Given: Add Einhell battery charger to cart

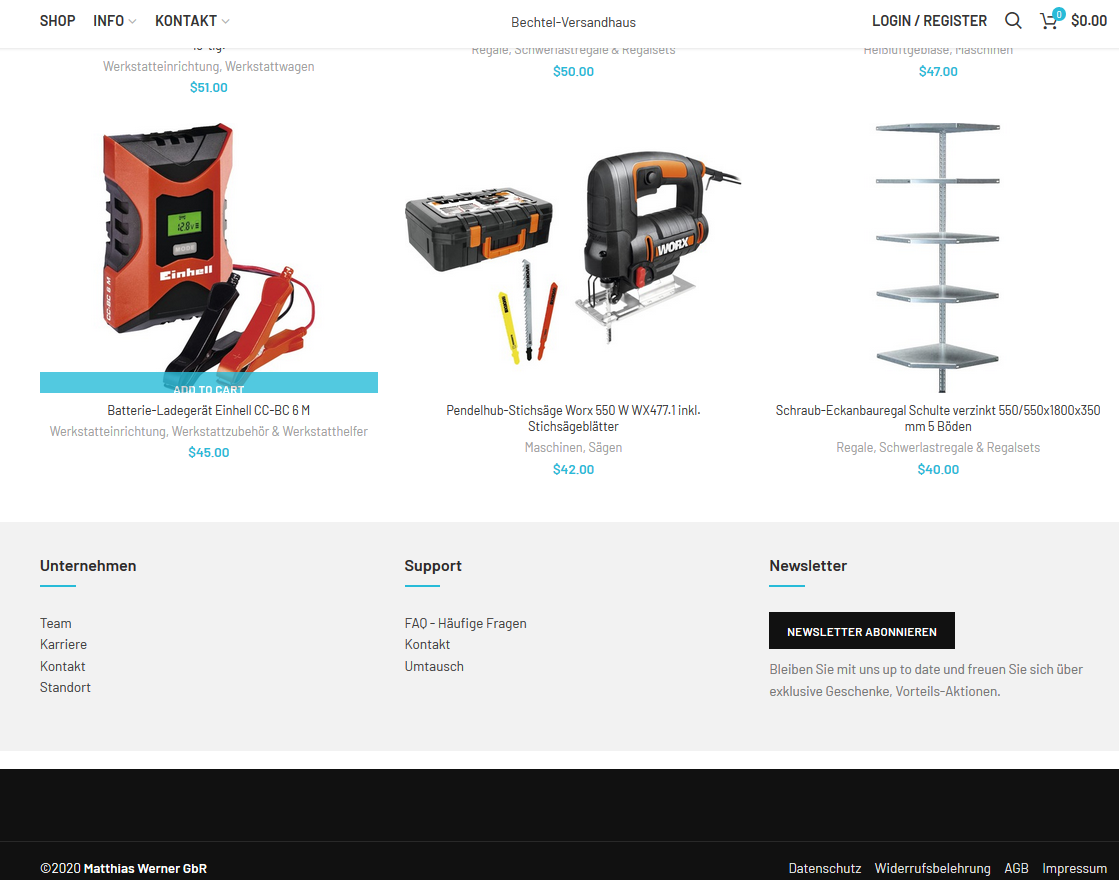Looking at the screenshot, I should (x=209, y=383).
